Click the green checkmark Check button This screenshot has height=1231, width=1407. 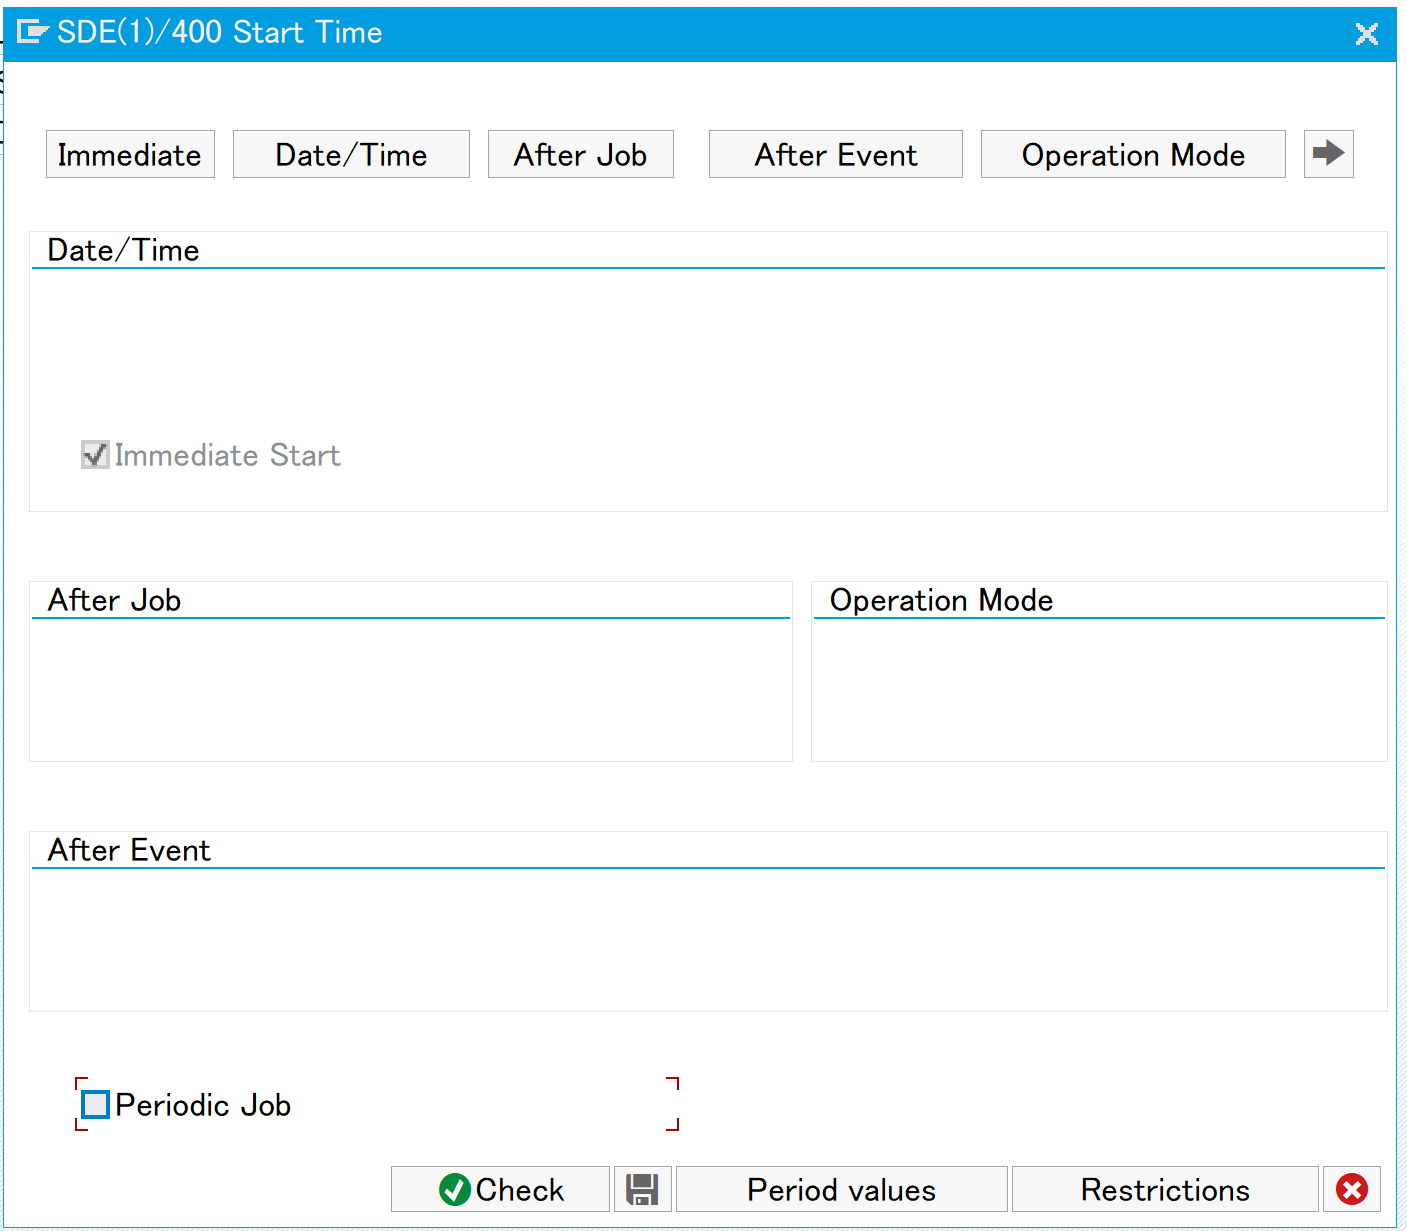[x=500, y=1189]
